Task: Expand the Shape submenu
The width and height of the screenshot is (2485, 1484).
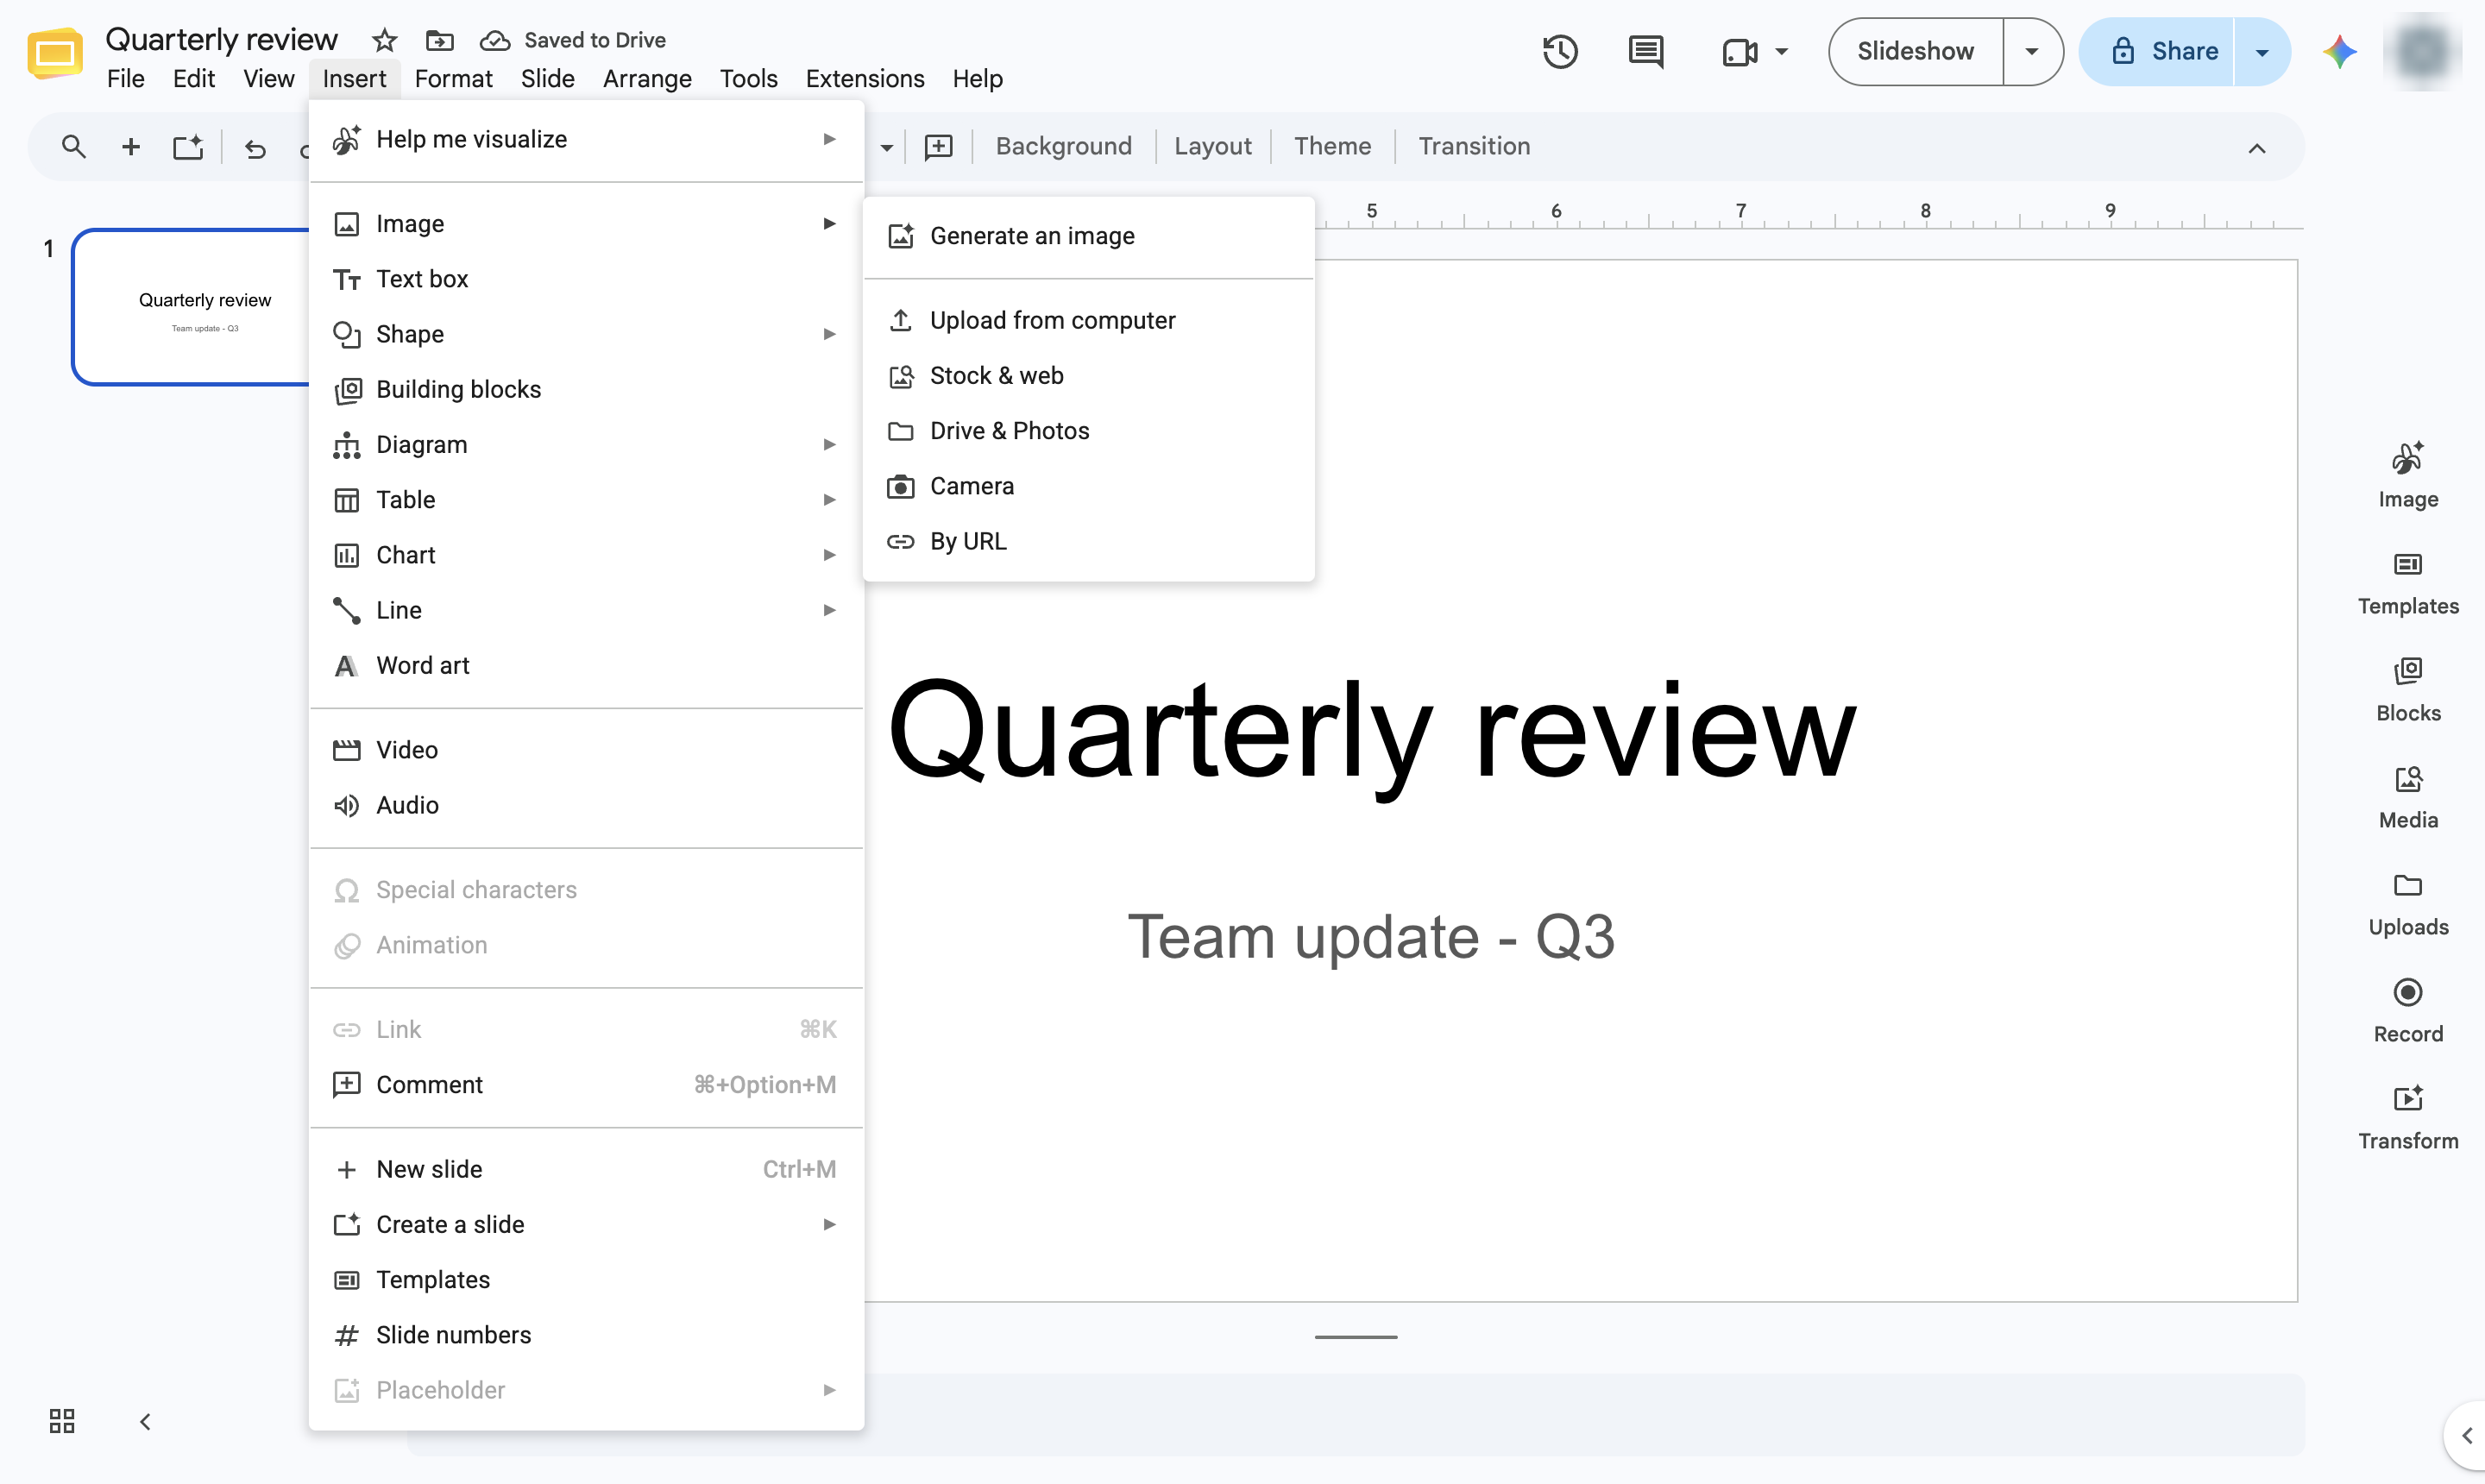Action: coord(586,334)
